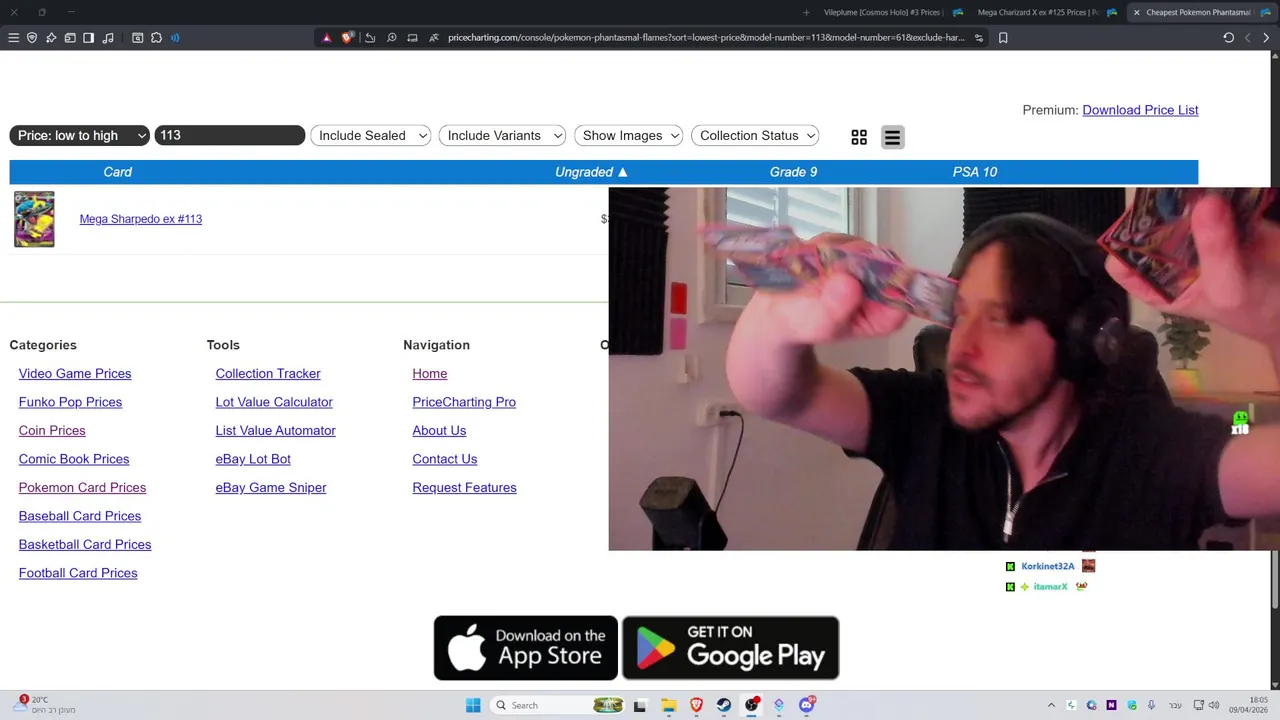
Task: Open eBay Game Sniper link
Action: 271,487
